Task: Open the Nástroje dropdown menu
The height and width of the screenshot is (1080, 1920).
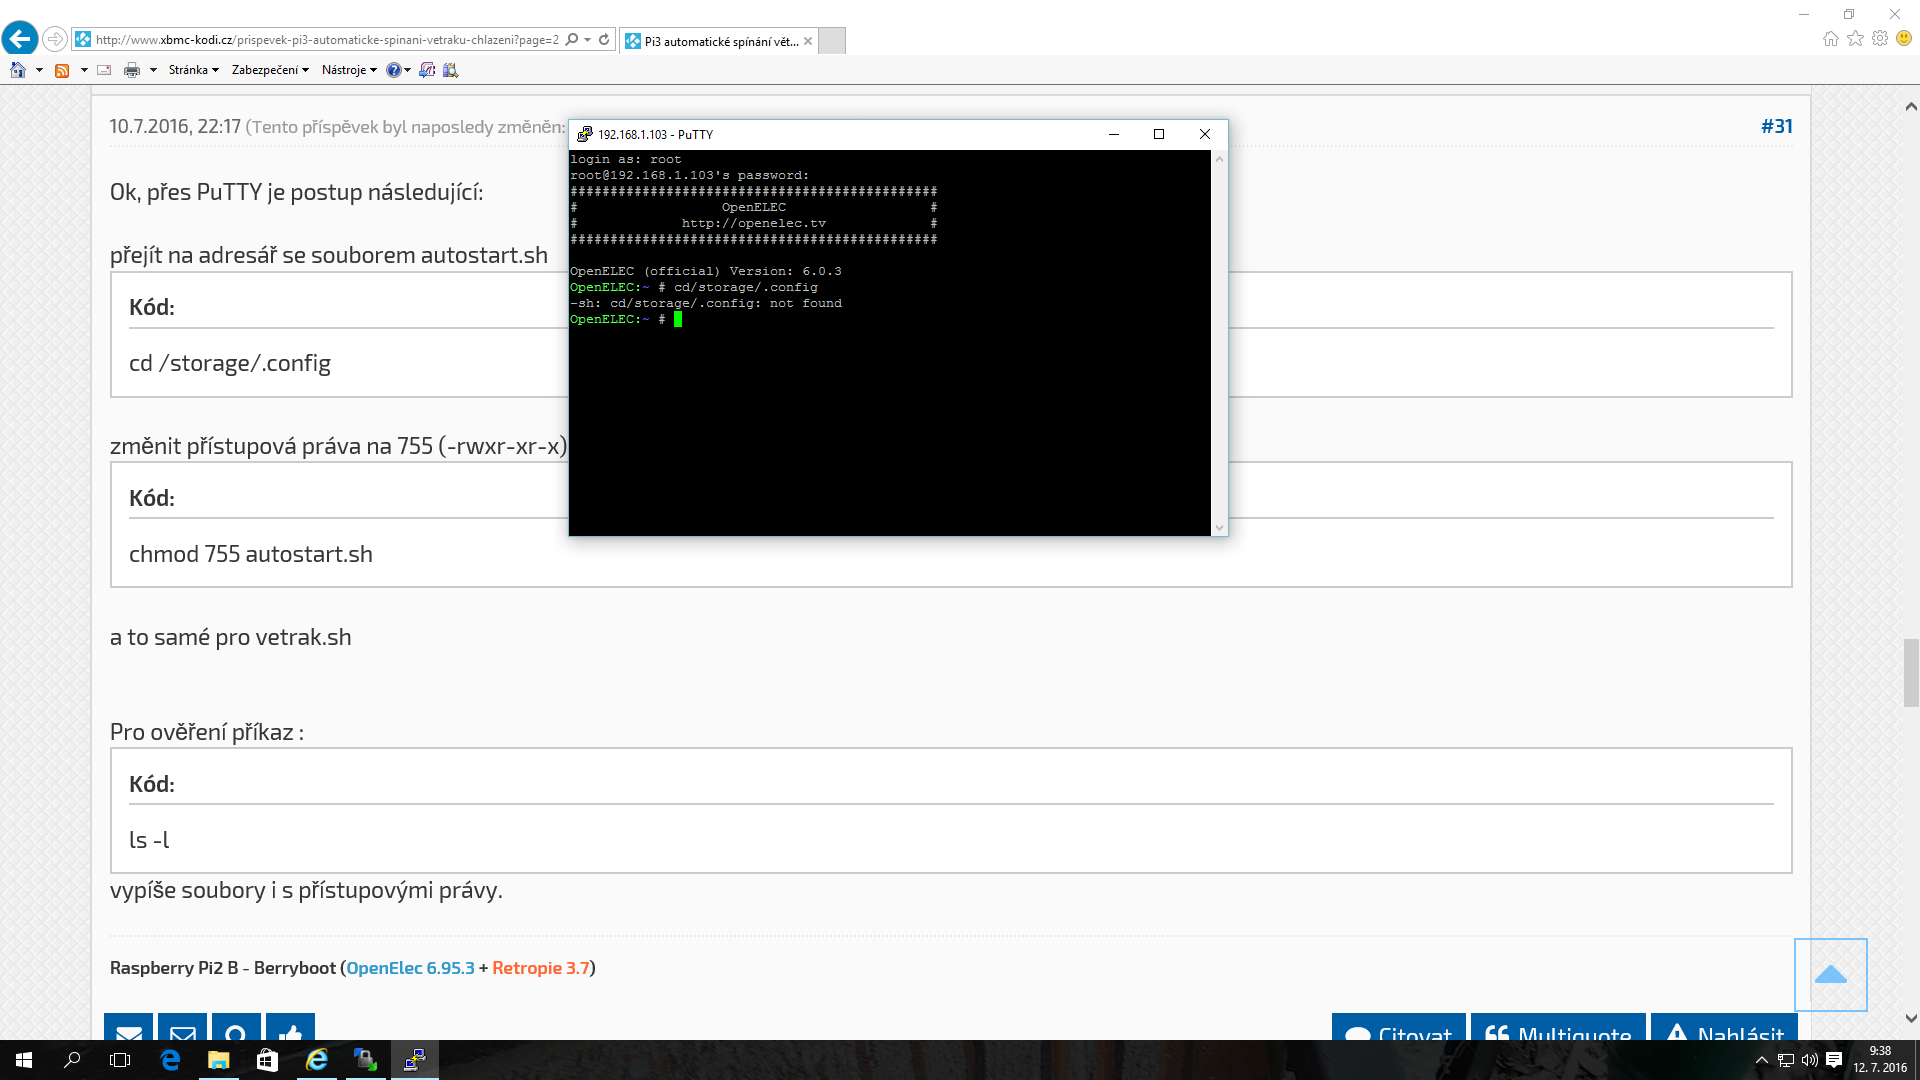Action: tap(349, 70)
